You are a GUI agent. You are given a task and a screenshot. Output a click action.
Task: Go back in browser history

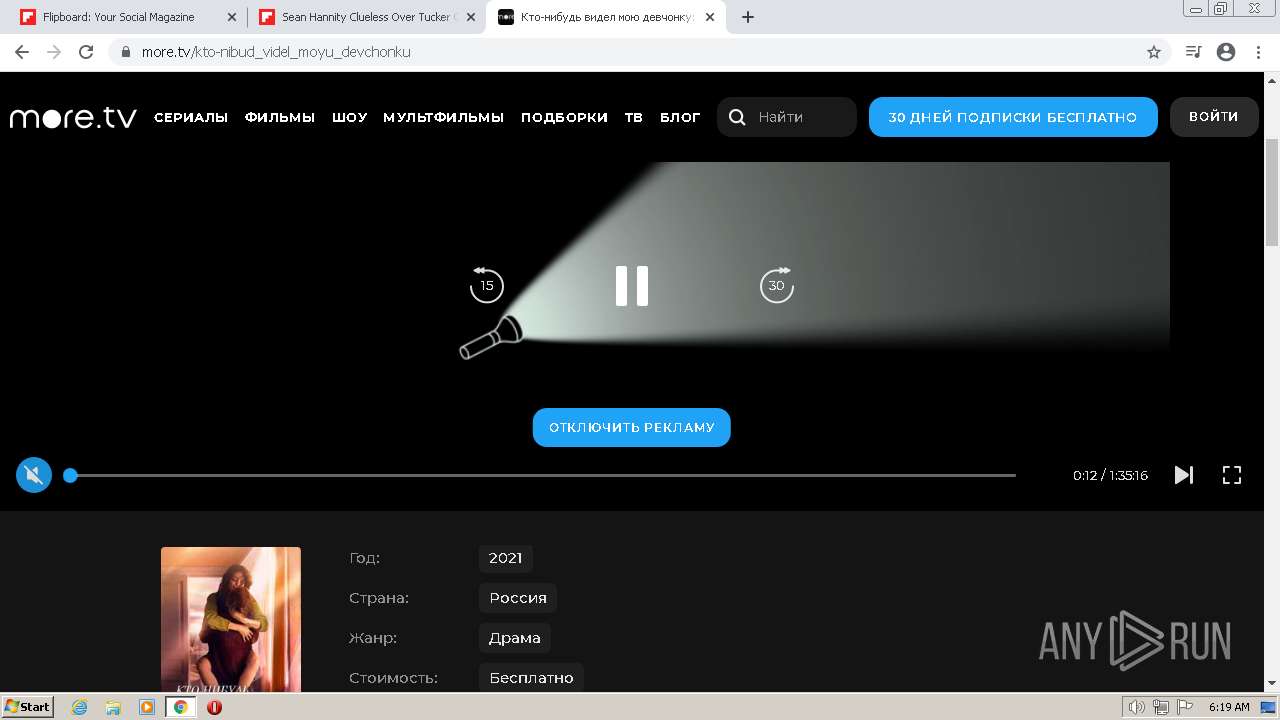click(22, 52)
